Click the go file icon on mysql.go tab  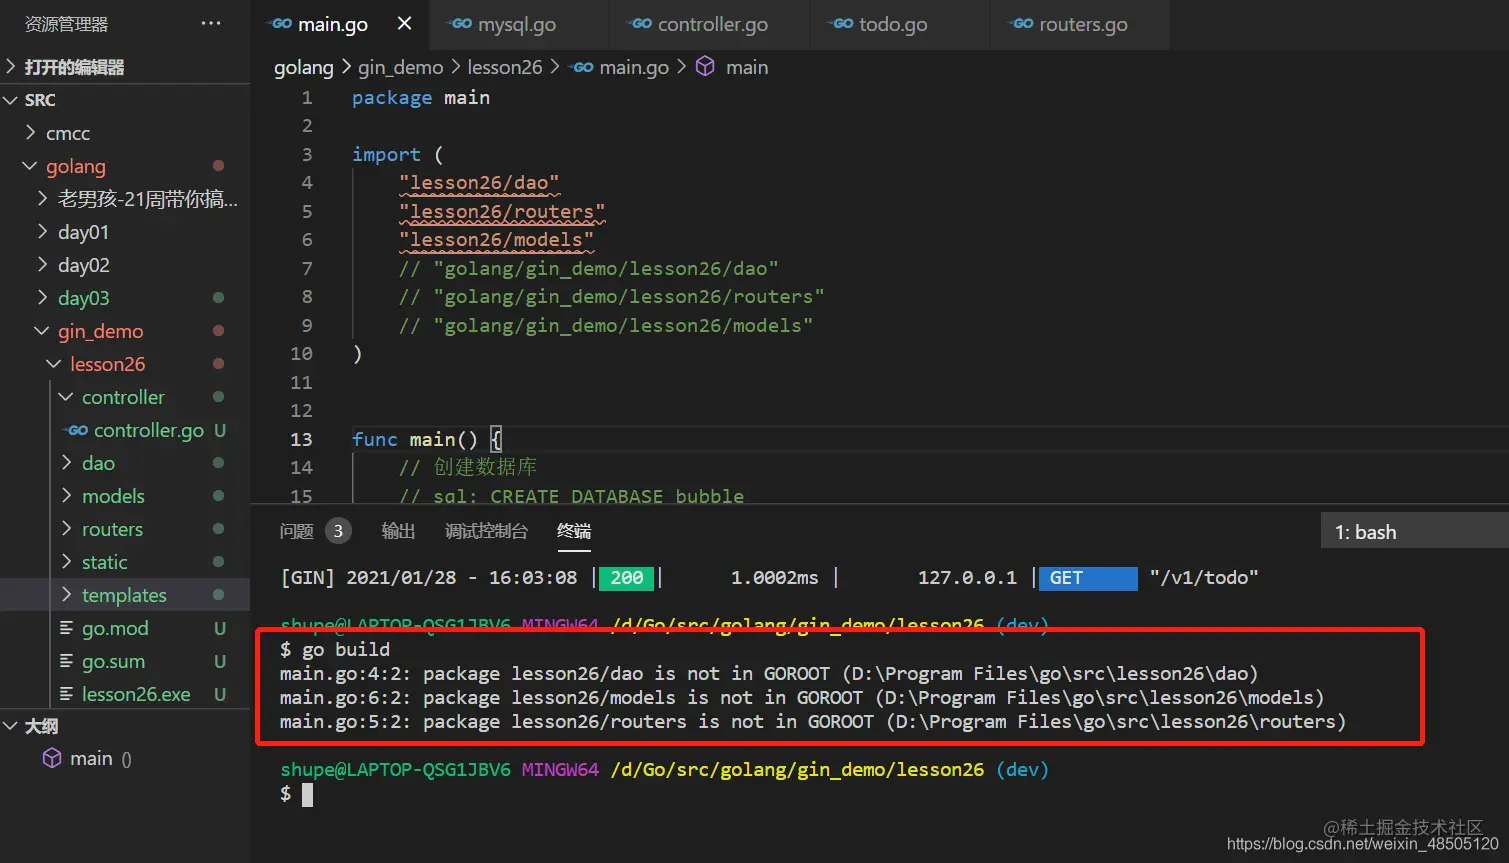click(x=461, y=24)
